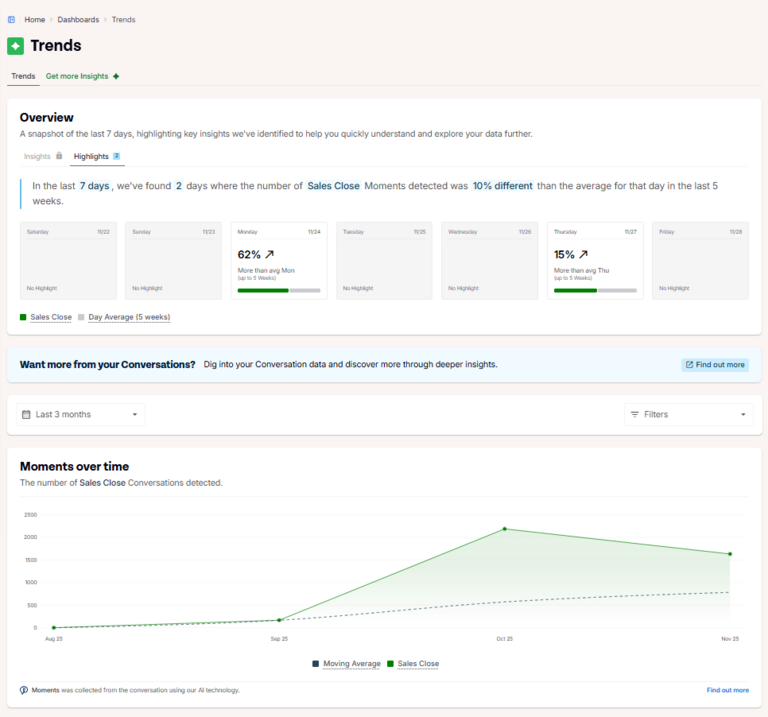Switch to the Trends tab

(23, 76)
